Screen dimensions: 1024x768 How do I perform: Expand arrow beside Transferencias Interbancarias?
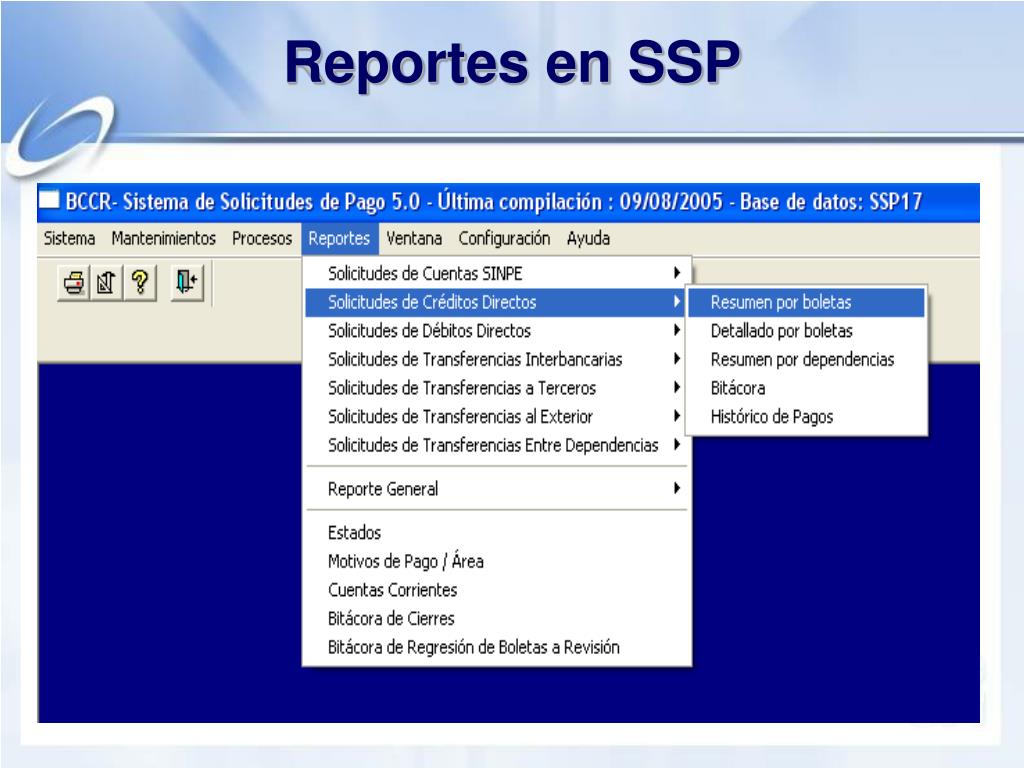click(677, 359)
